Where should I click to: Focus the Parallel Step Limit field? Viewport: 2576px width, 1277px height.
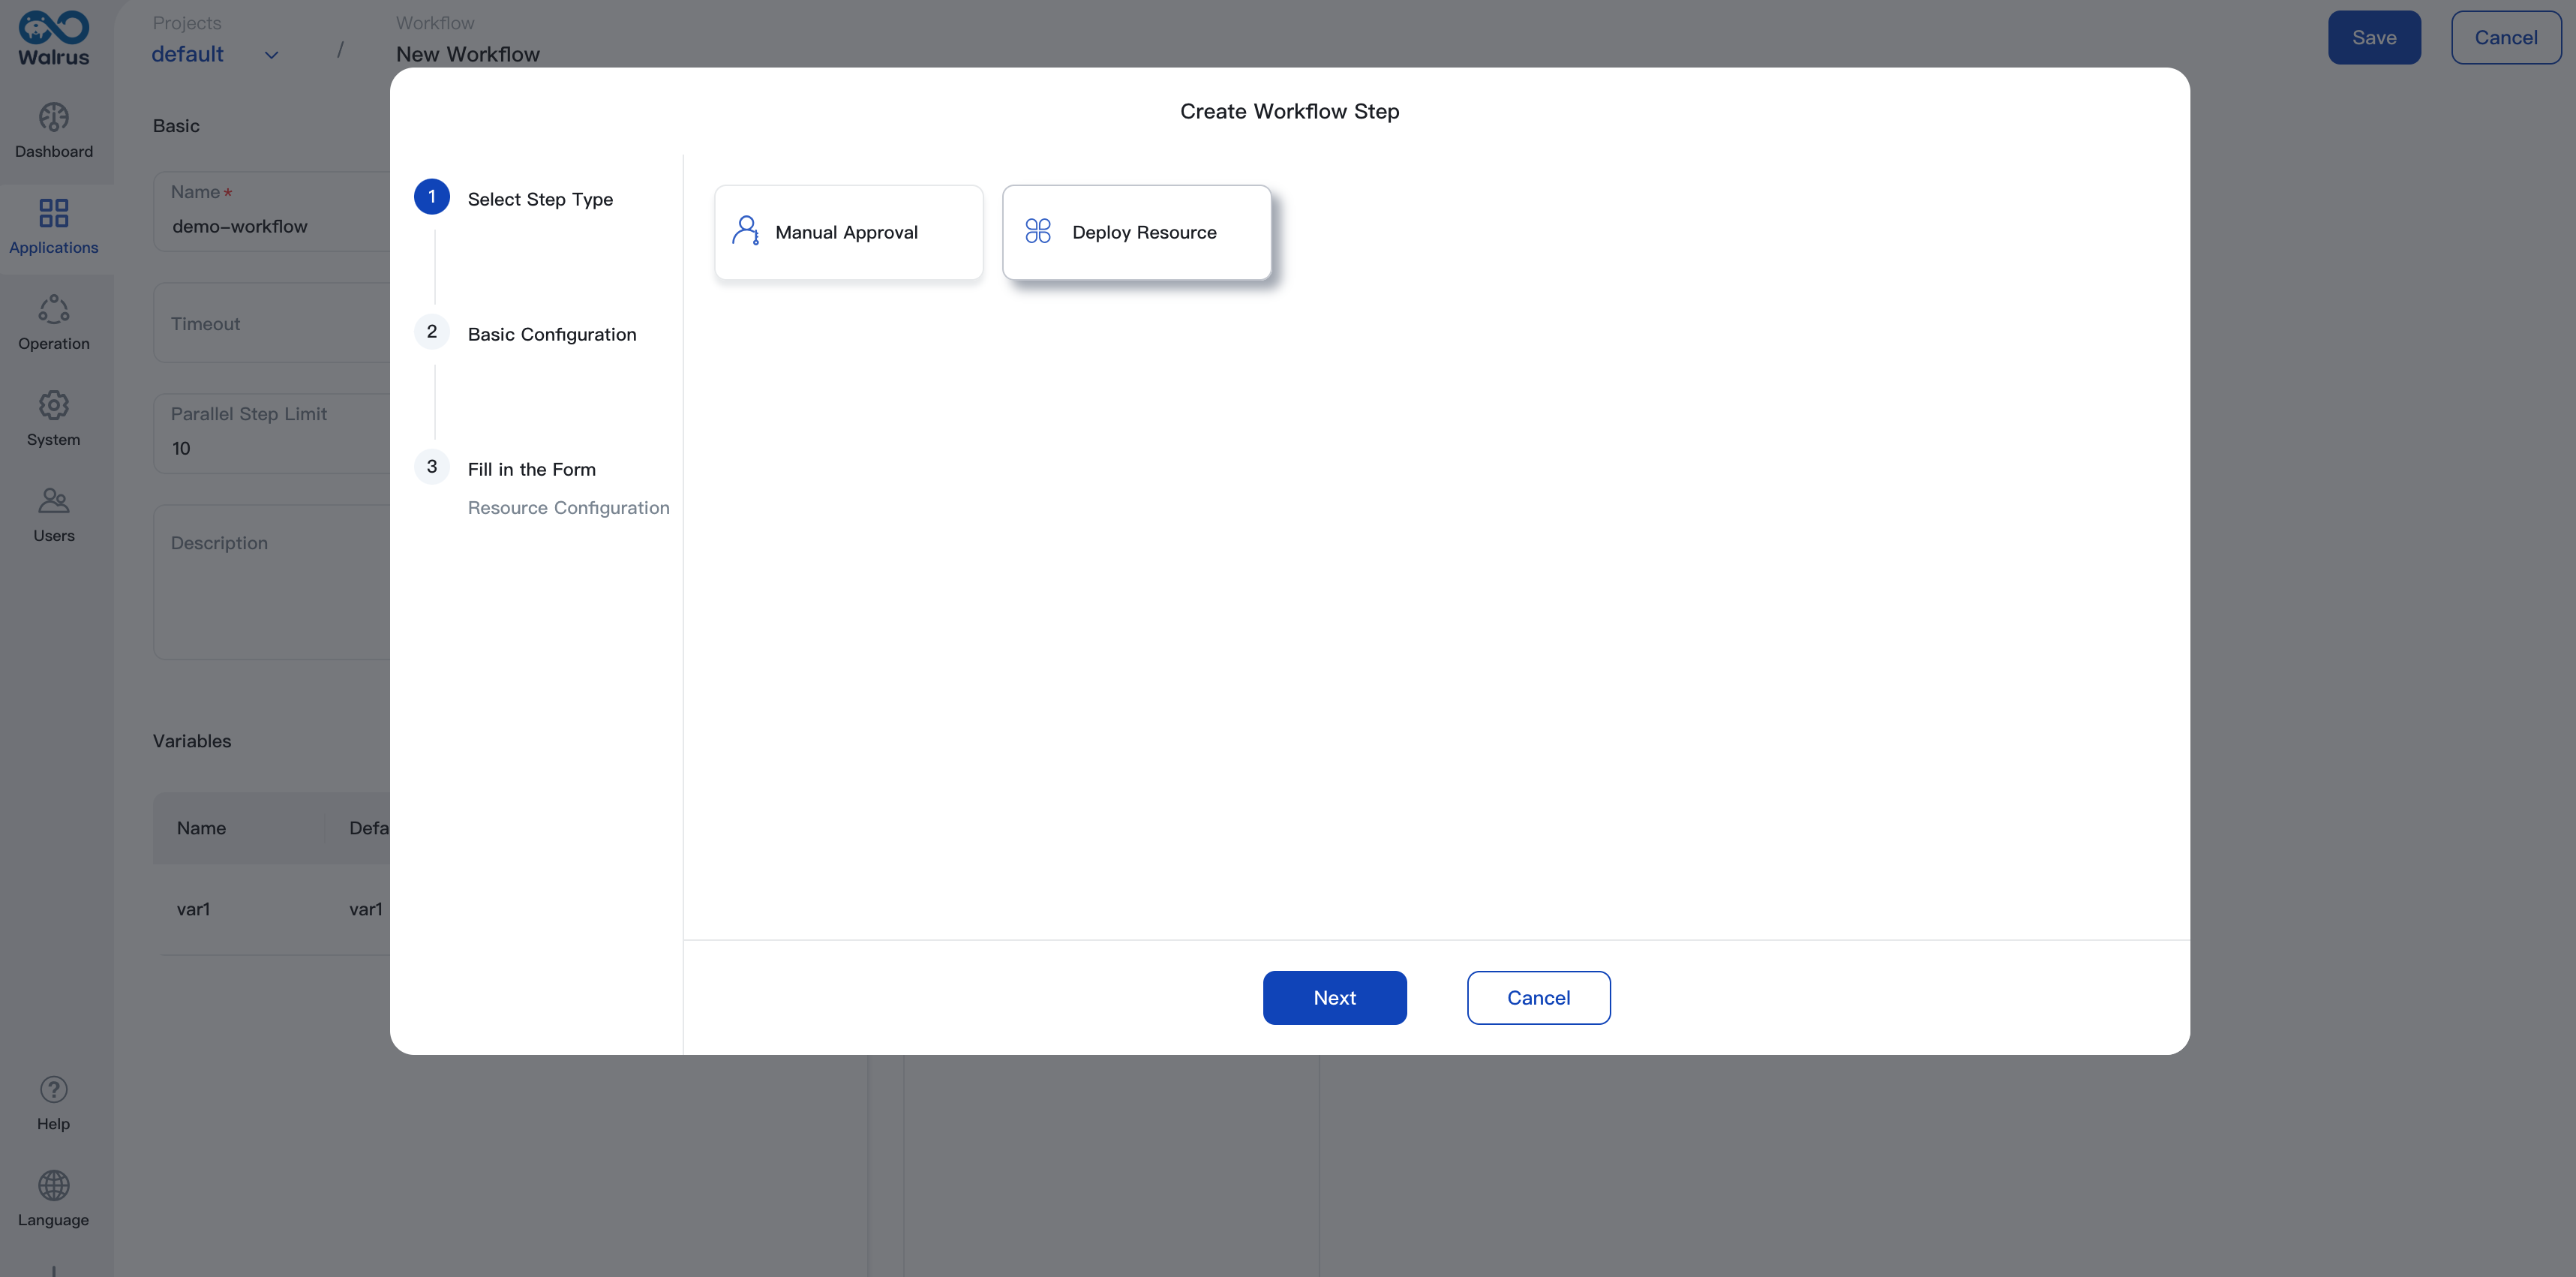(x=272, y=433)
